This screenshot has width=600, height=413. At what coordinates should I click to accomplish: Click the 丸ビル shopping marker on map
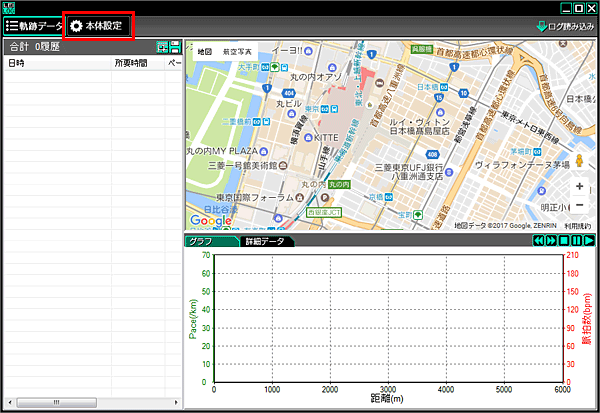tap(292, 113)
